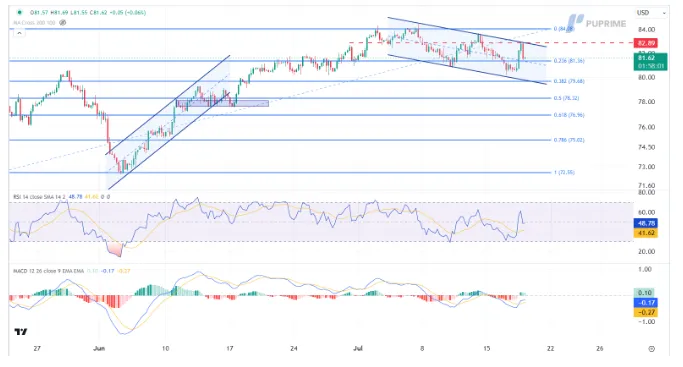Image resolution: width=683 pixels, height=367 pixels.
Task: Click the green 81.62 current price label
Action: coord(650,61)
